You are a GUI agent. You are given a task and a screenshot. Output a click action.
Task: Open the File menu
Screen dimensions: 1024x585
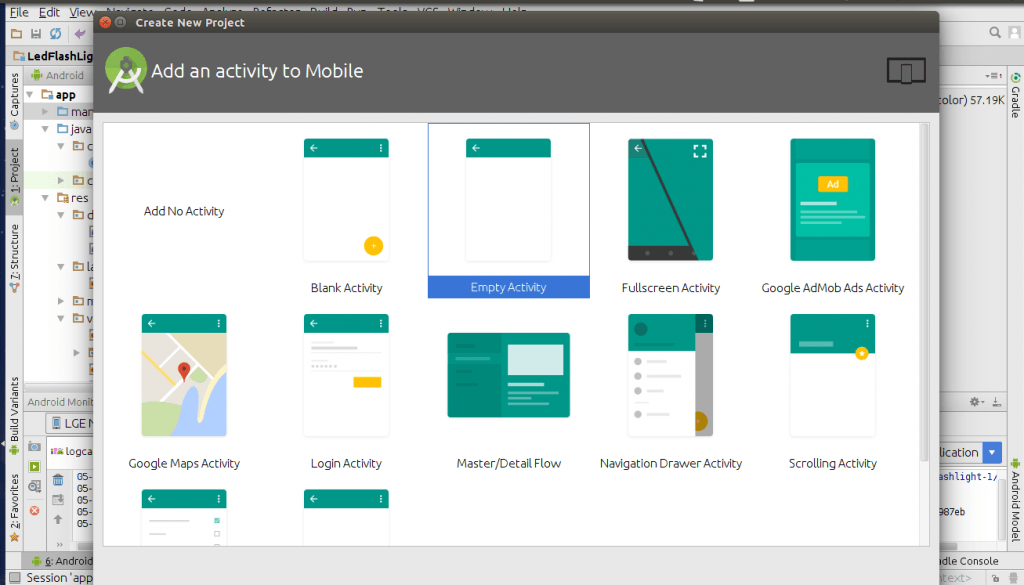19,12
